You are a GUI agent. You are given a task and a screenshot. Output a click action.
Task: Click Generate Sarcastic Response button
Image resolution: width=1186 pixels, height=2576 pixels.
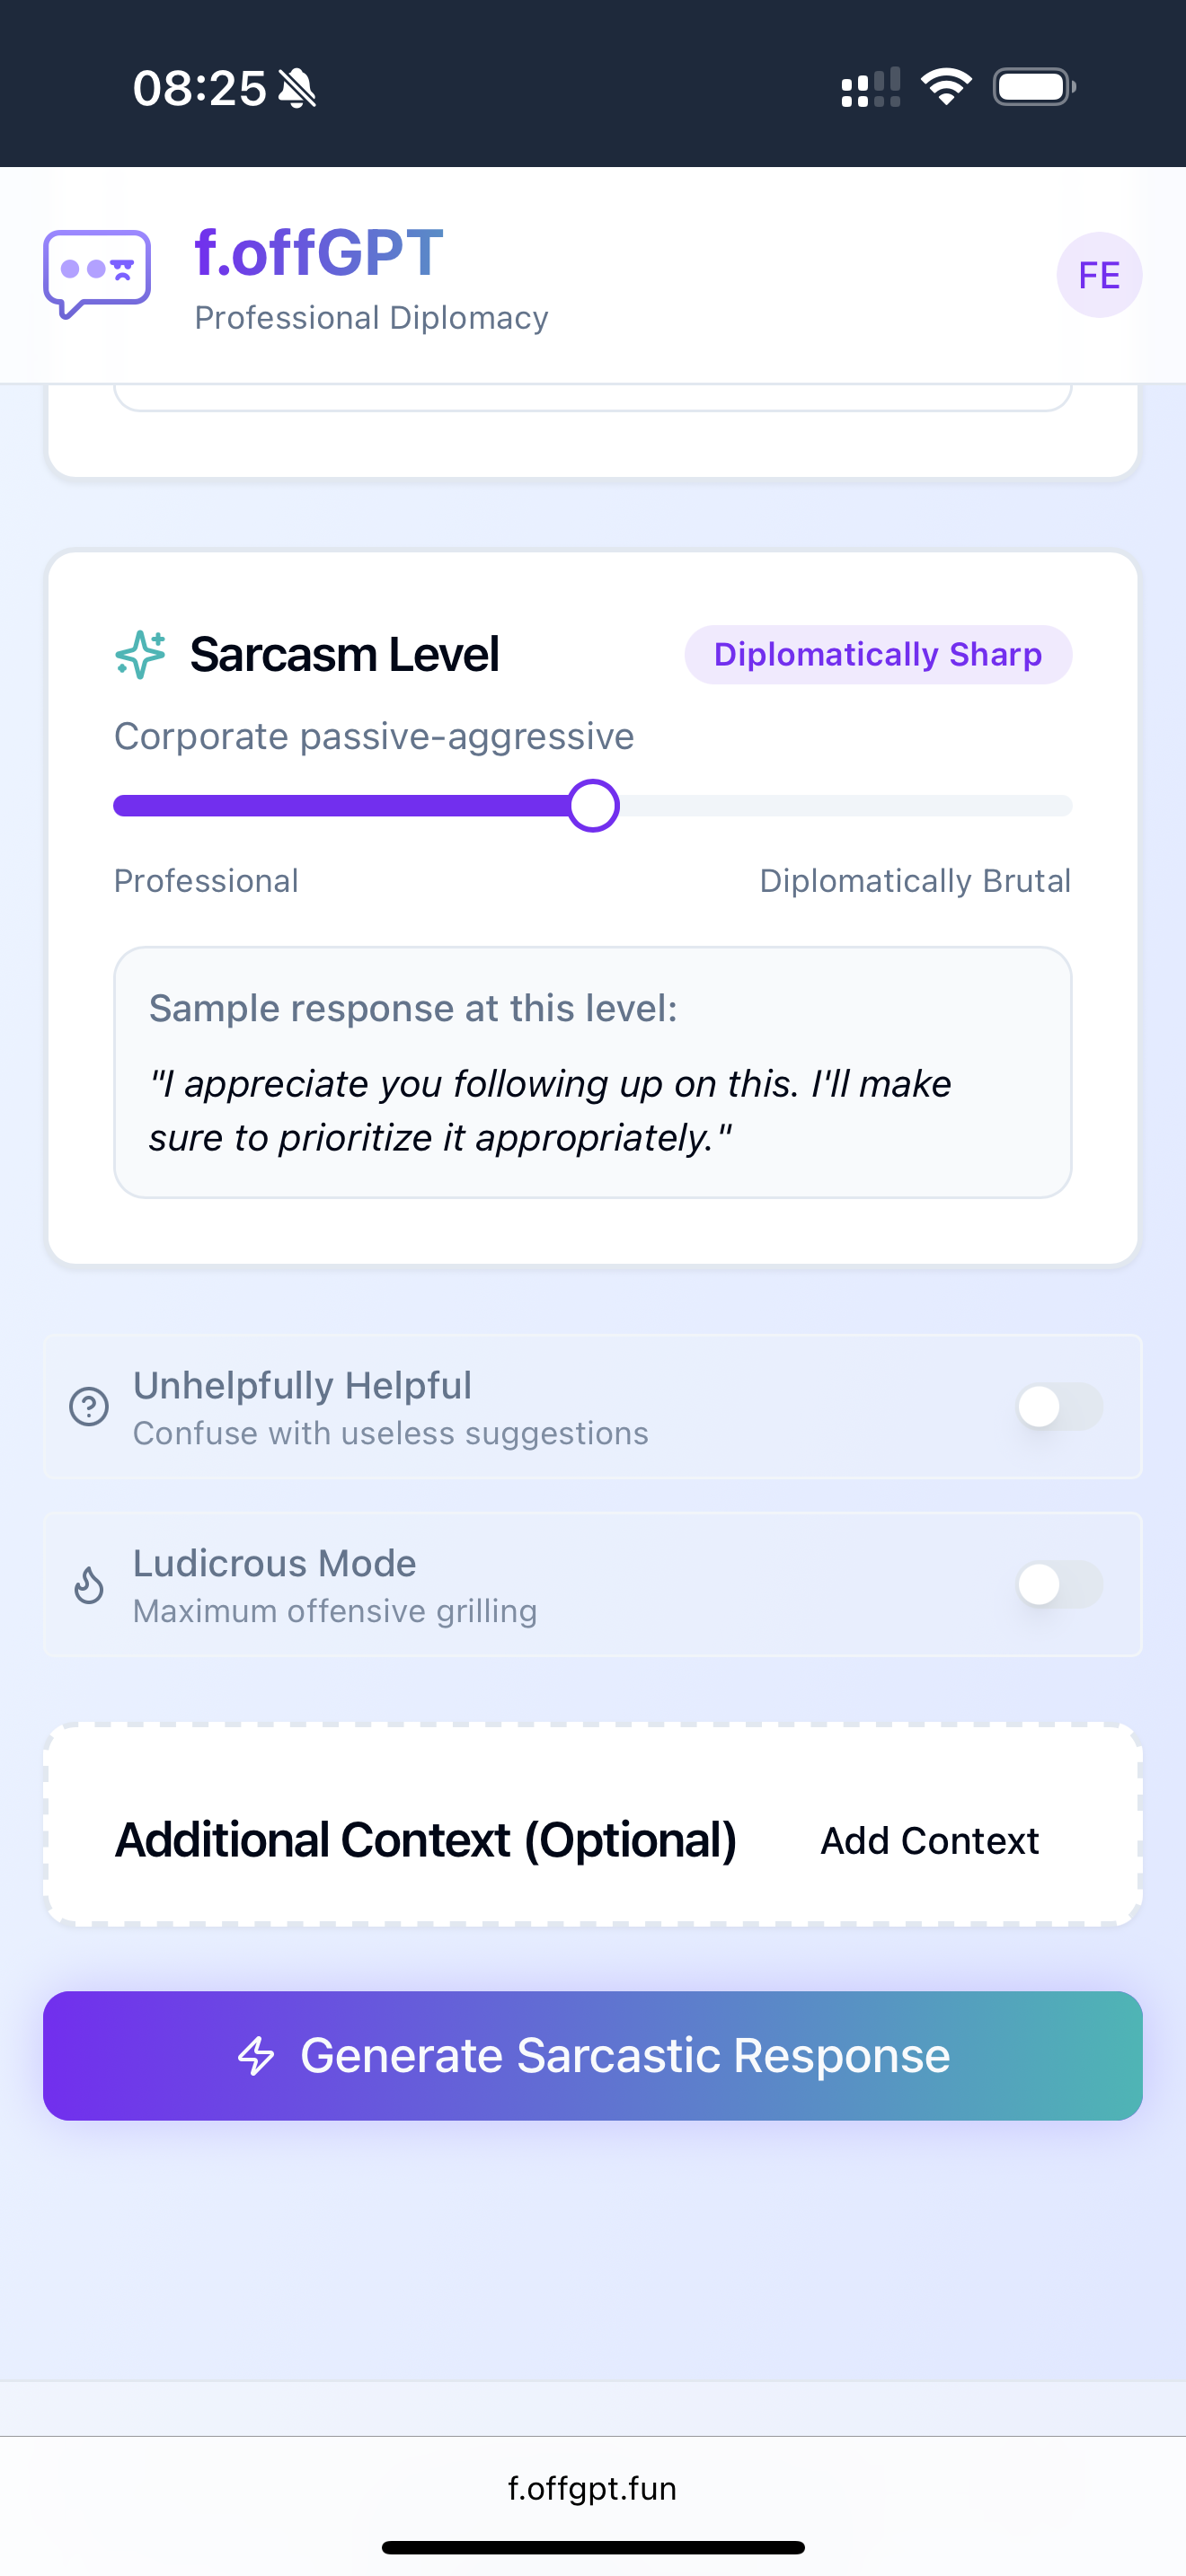[593, 2056]
